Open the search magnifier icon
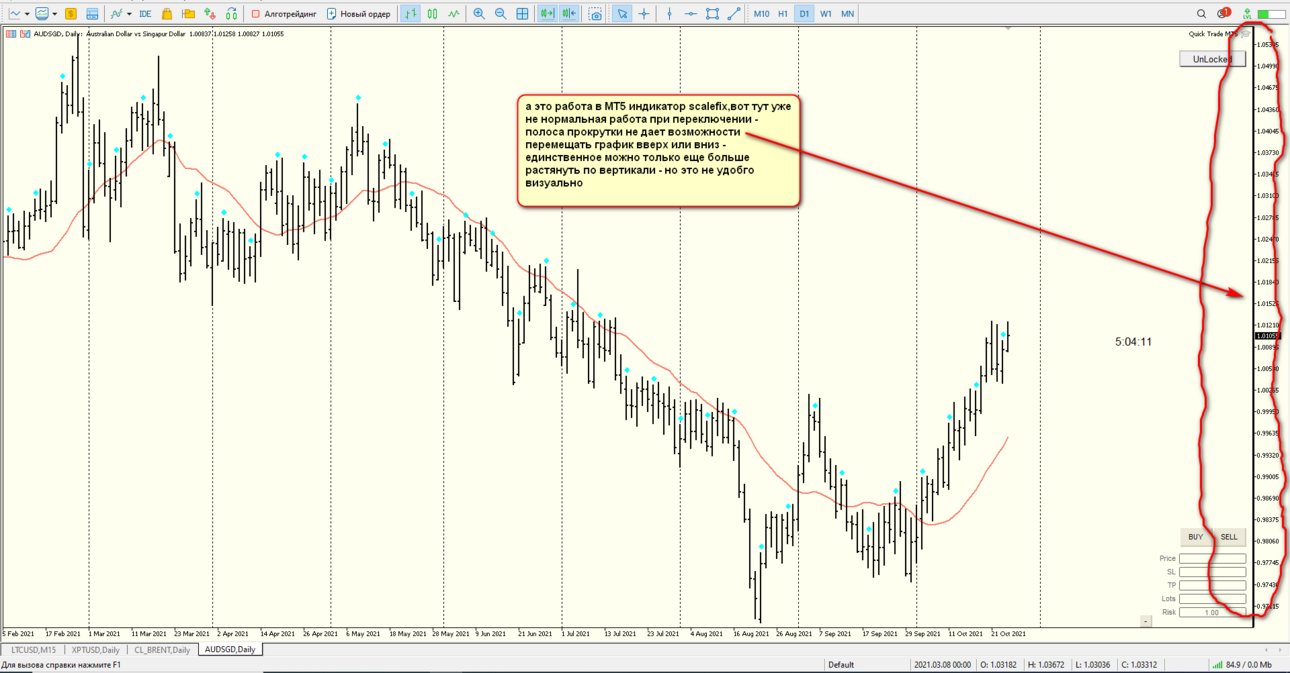1290x673 pixels. [1202, 14]
